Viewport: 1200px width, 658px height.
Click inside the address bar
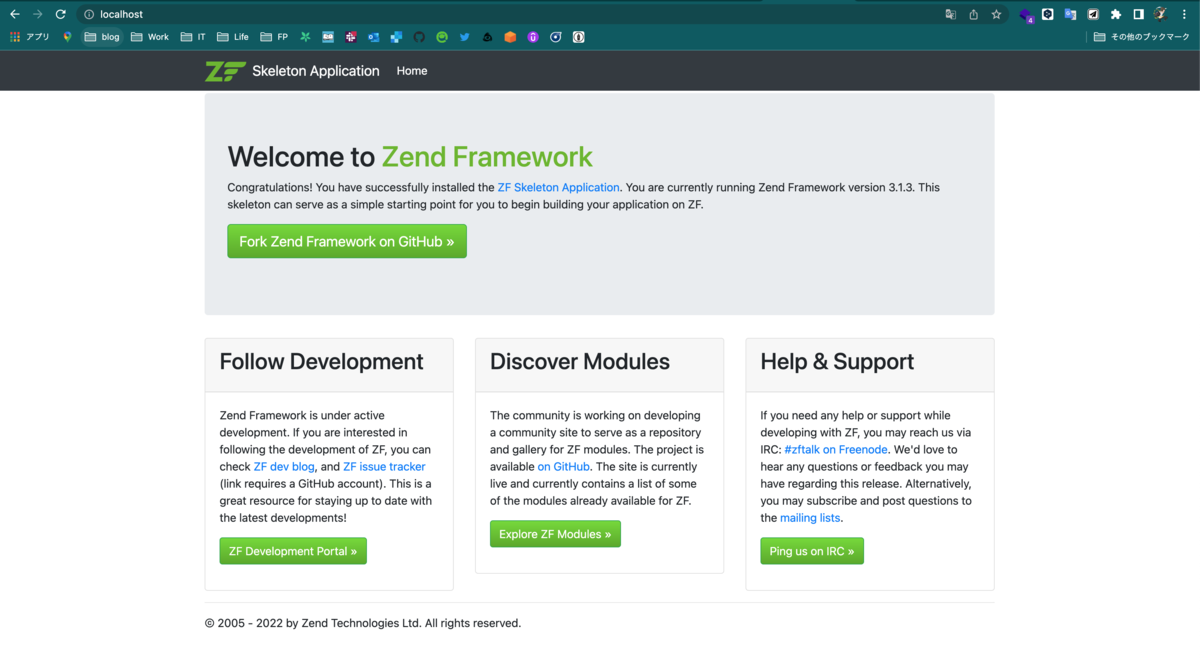[300, 14]
